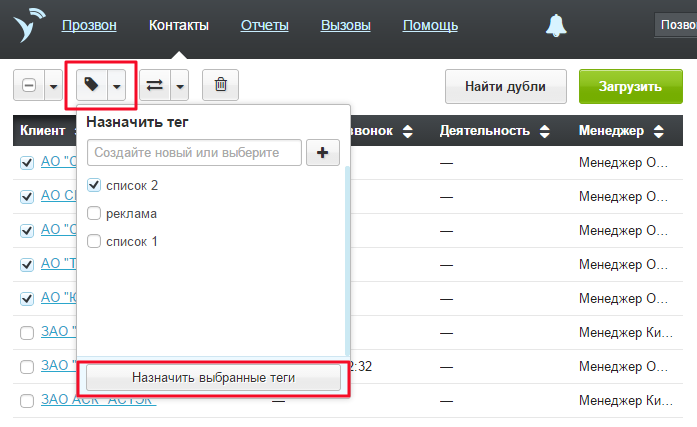Click the transfer arrows icon
This screenshot has width=697, height=427.
click(155, 86)
